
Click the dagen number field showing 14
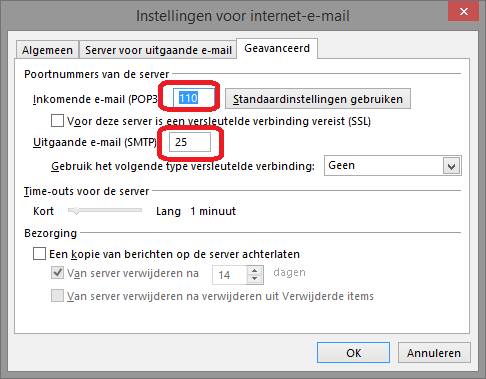click(230, 275)
